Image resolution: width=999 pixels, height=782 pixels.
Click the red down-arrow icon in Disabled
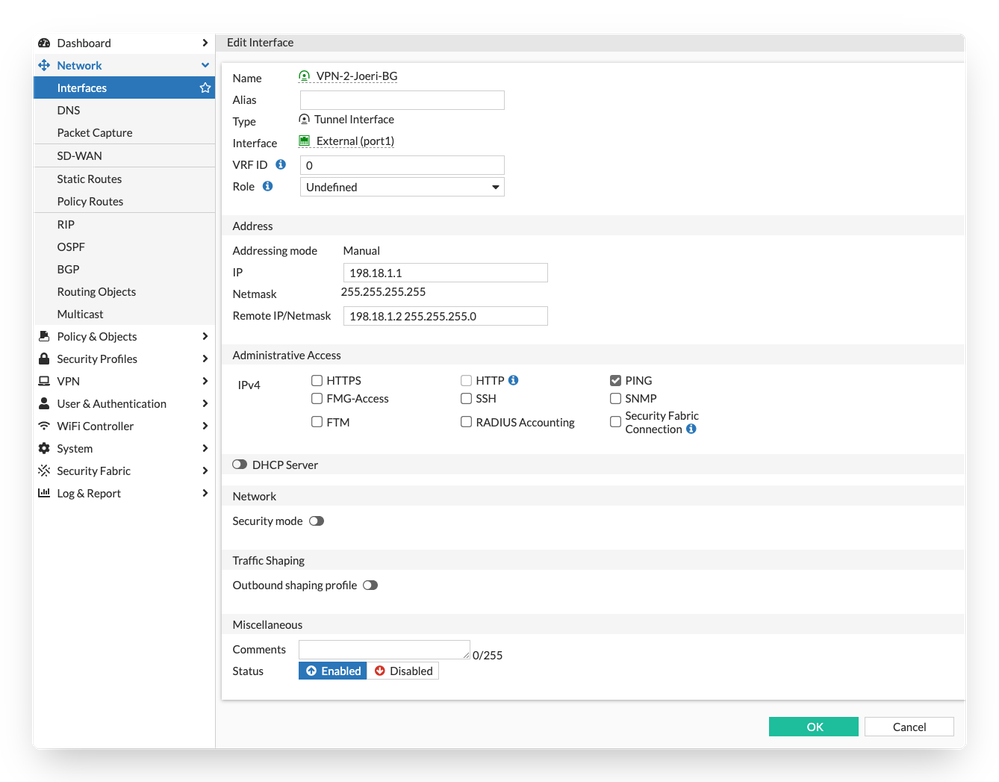pyautogui.click(x=380, y=670)
